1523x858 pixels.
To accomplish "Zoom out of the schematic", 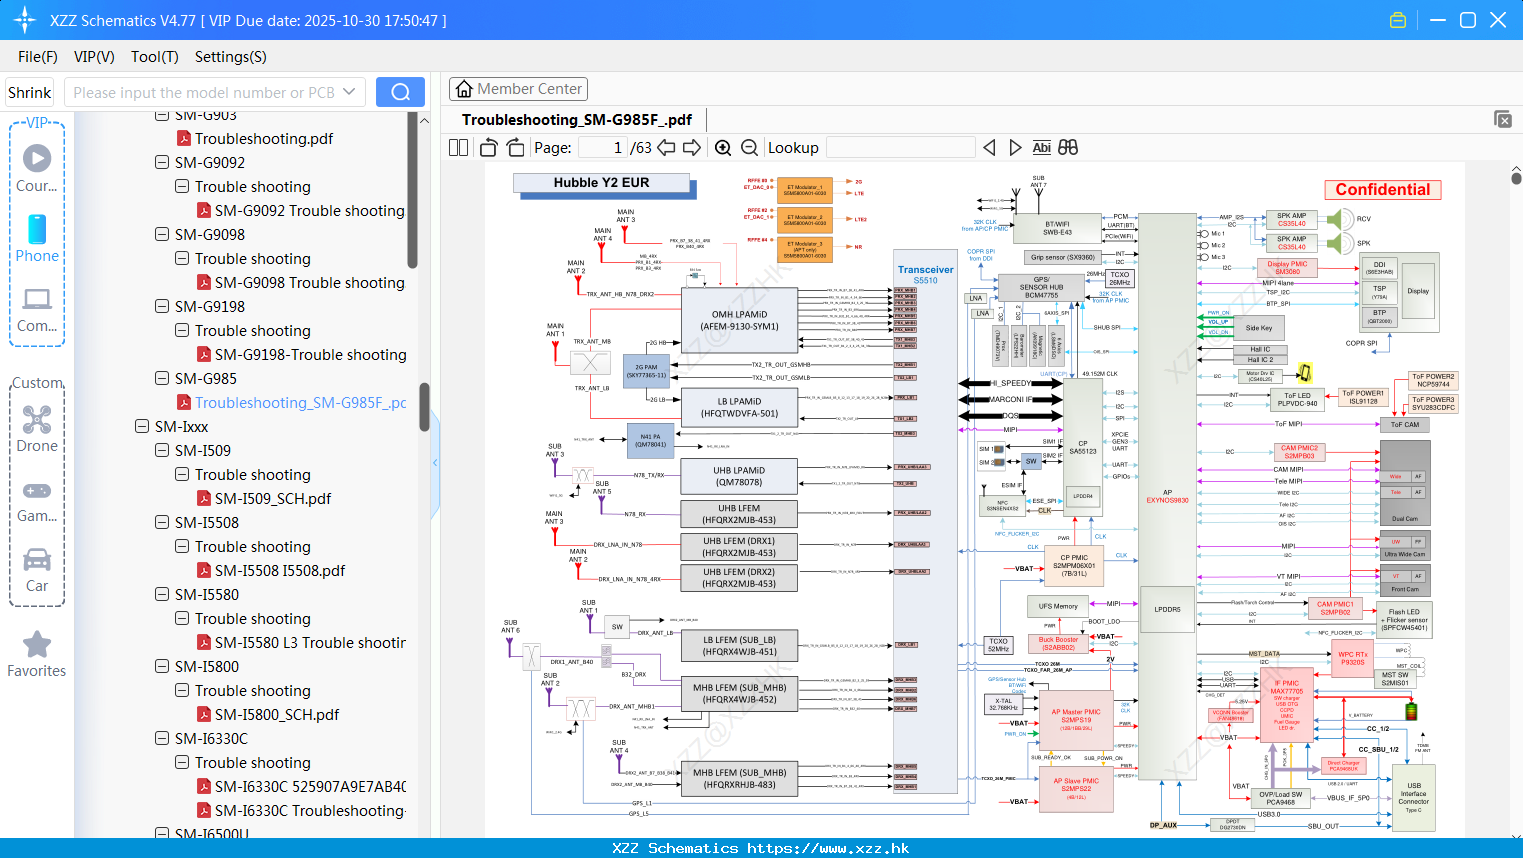I will (x=749, y=148).
